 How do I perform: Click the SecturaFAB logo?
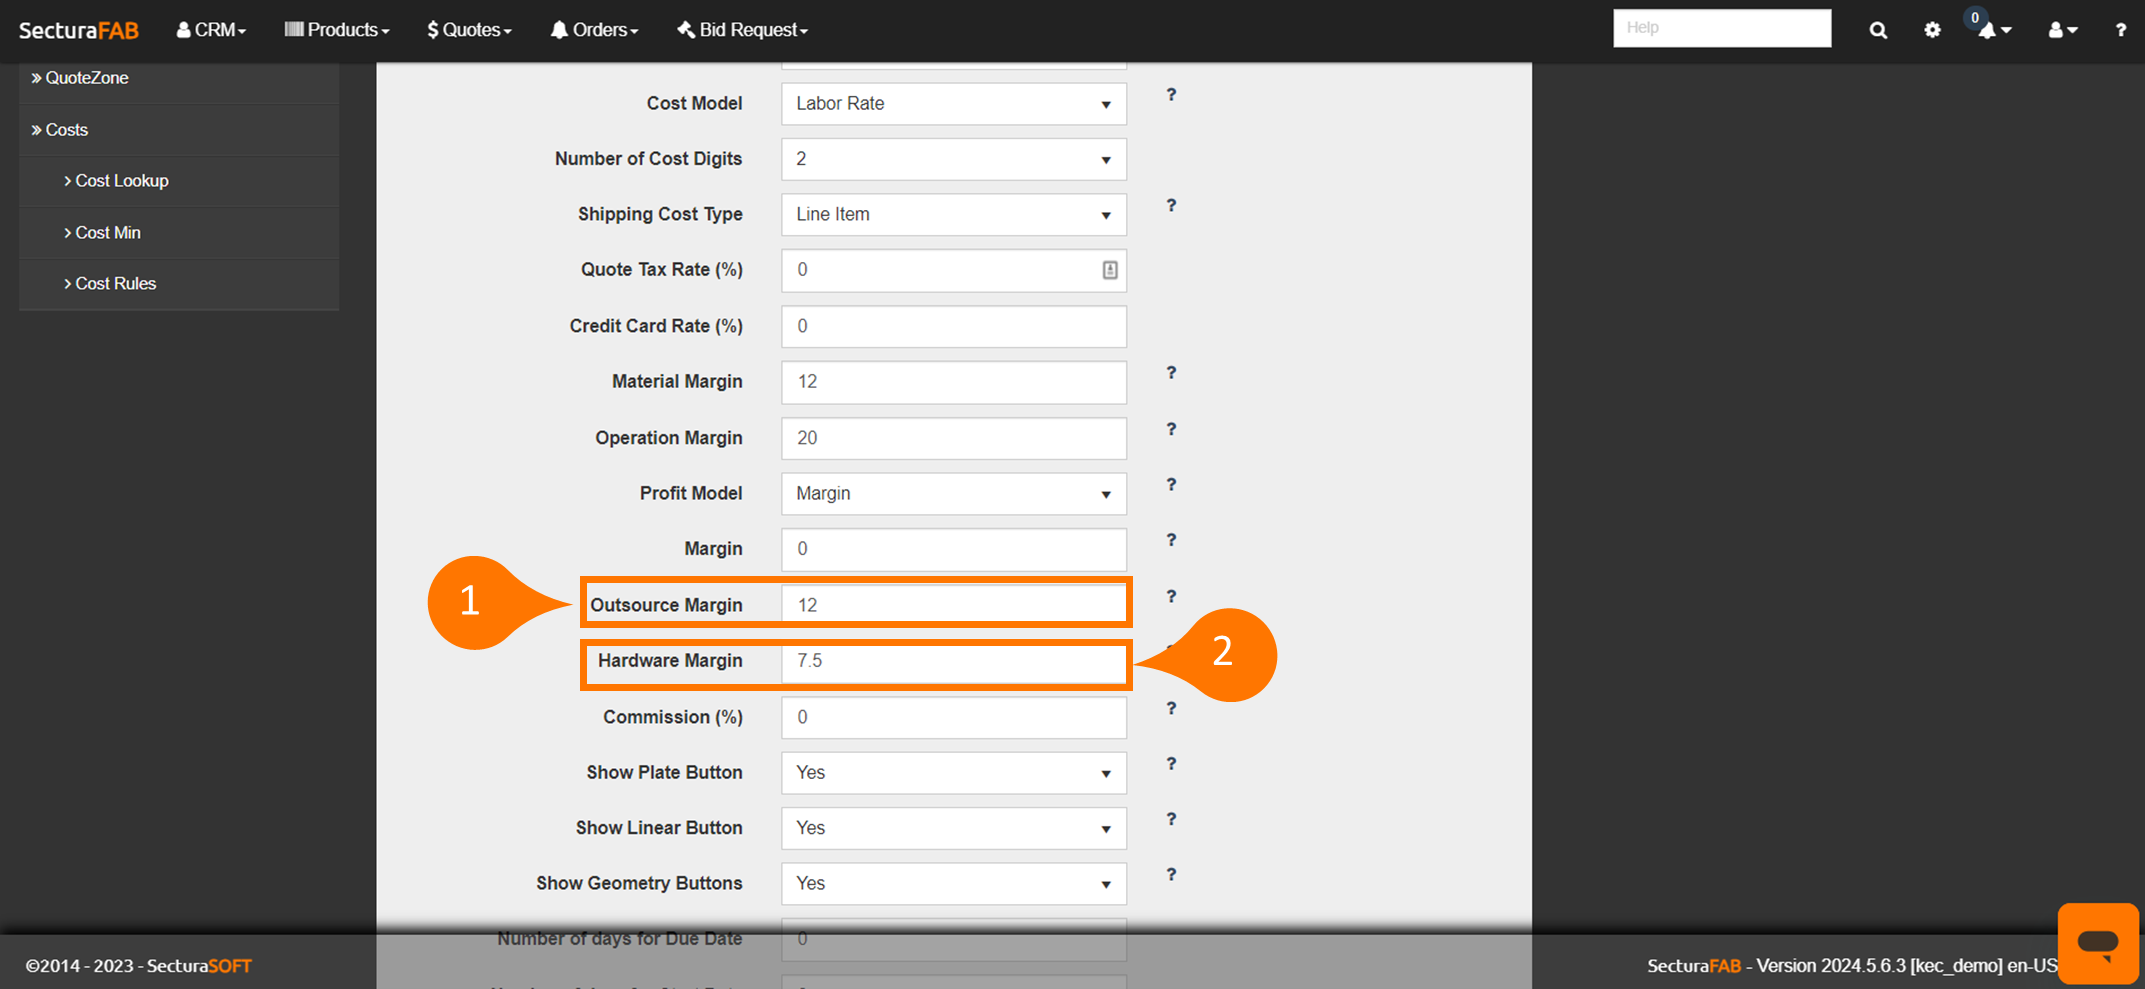coord(79,30)
